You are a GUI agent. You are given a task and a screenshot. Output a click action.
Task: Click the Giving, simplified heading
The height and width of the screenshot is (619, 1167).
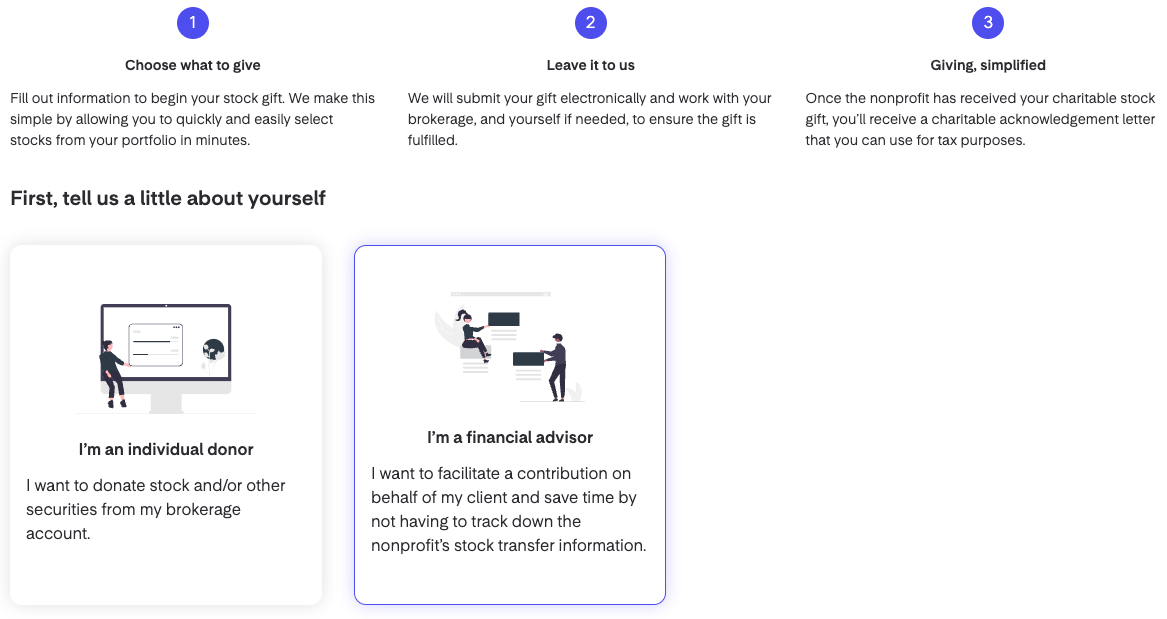(x=987, y=64)
